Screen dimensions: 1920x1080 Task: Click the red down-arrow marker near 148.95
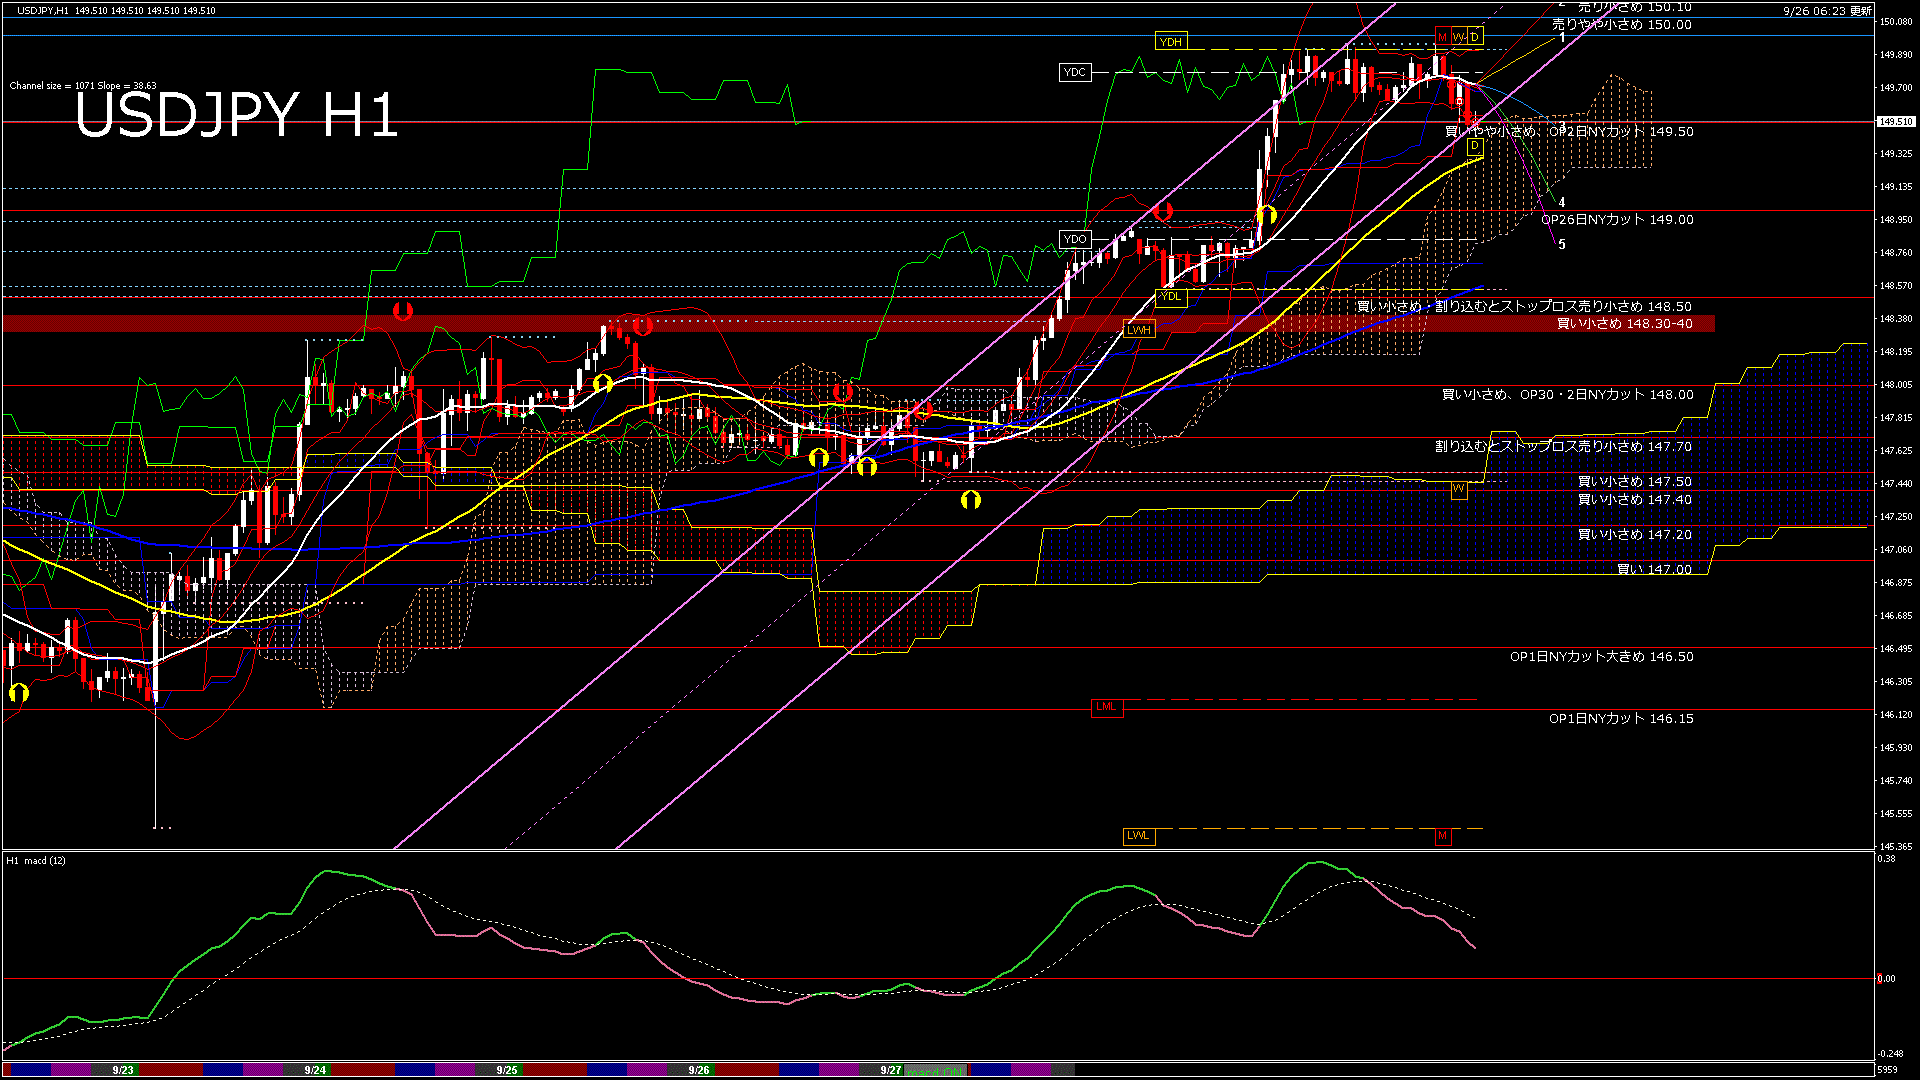pos(1162,211)
